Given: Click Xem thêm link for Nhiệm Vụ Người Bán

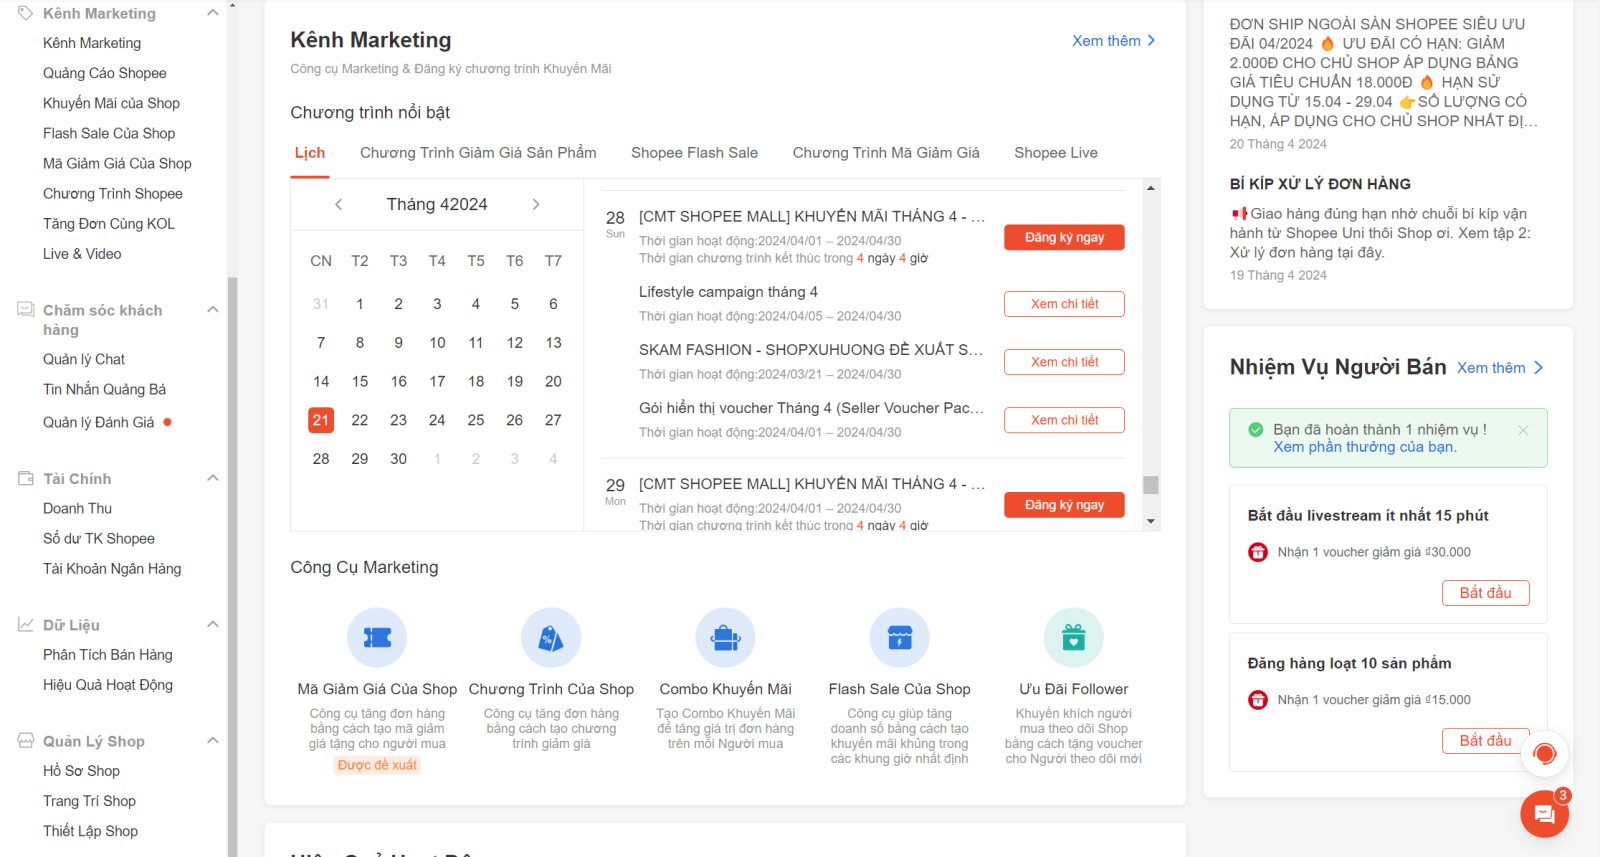Looking at the screenshot, I should coord(1499,368).
